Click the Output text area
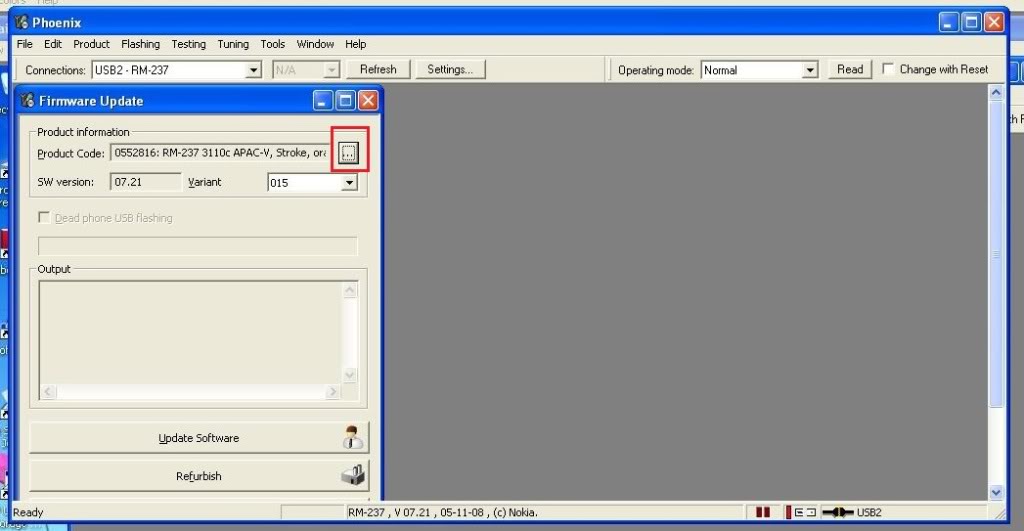Image resolution: width=1024 pixels, height=531 pixels. tap(191, 332)
